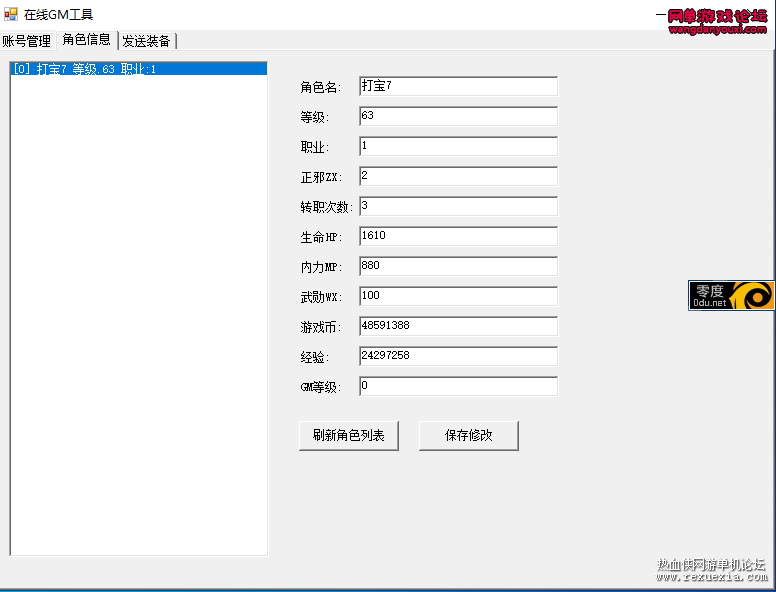Click the window title 在线GM工具
This screenshot has height=592, width=776.
(x=58, y=15)
